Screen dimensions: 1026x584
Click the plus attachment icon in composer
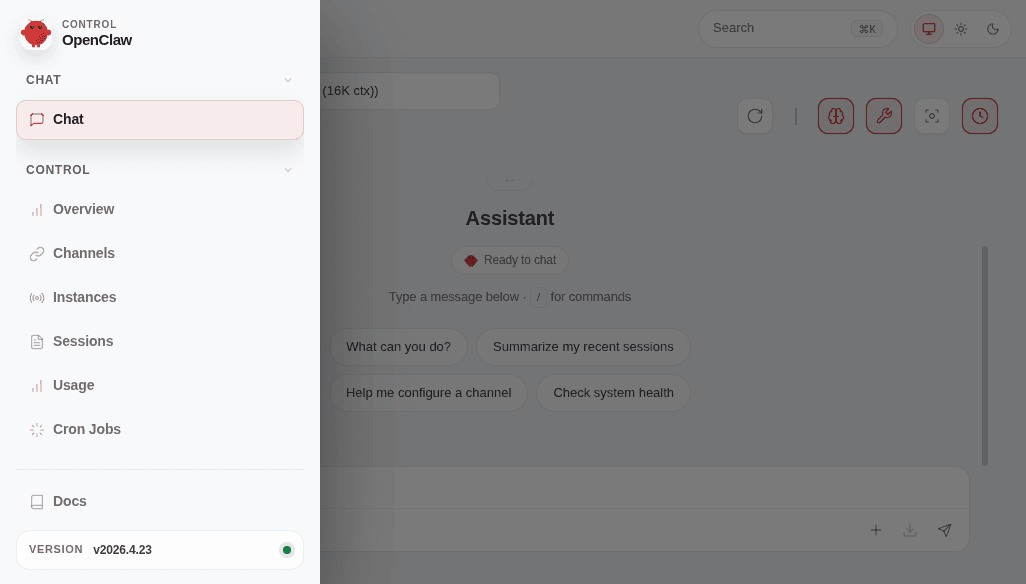pos(876,530)
